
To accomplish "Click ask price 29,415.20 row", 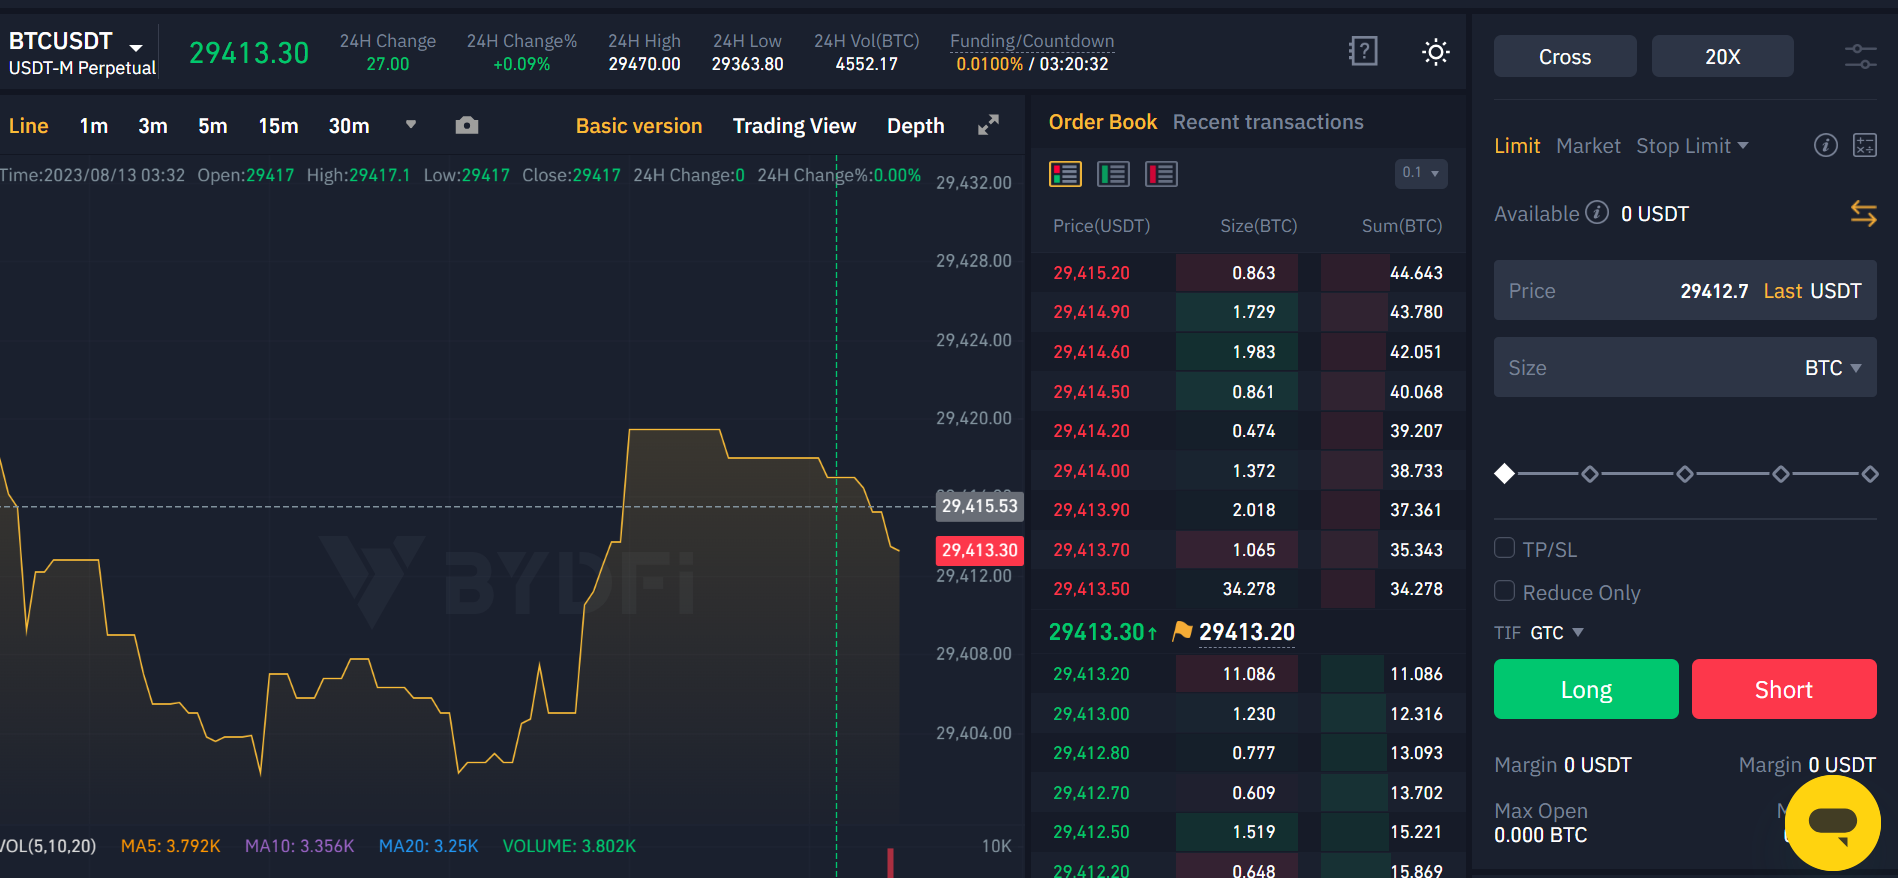I will 1248,273.
